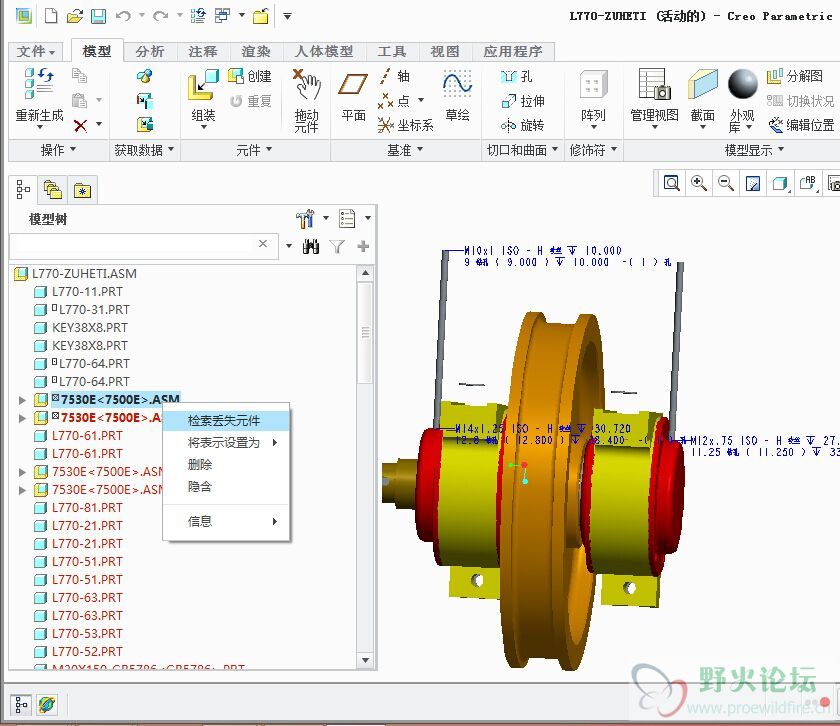The image size is (840, 726).
Task: Click Edit Position (编辑位置)
Action: [801, 125]
